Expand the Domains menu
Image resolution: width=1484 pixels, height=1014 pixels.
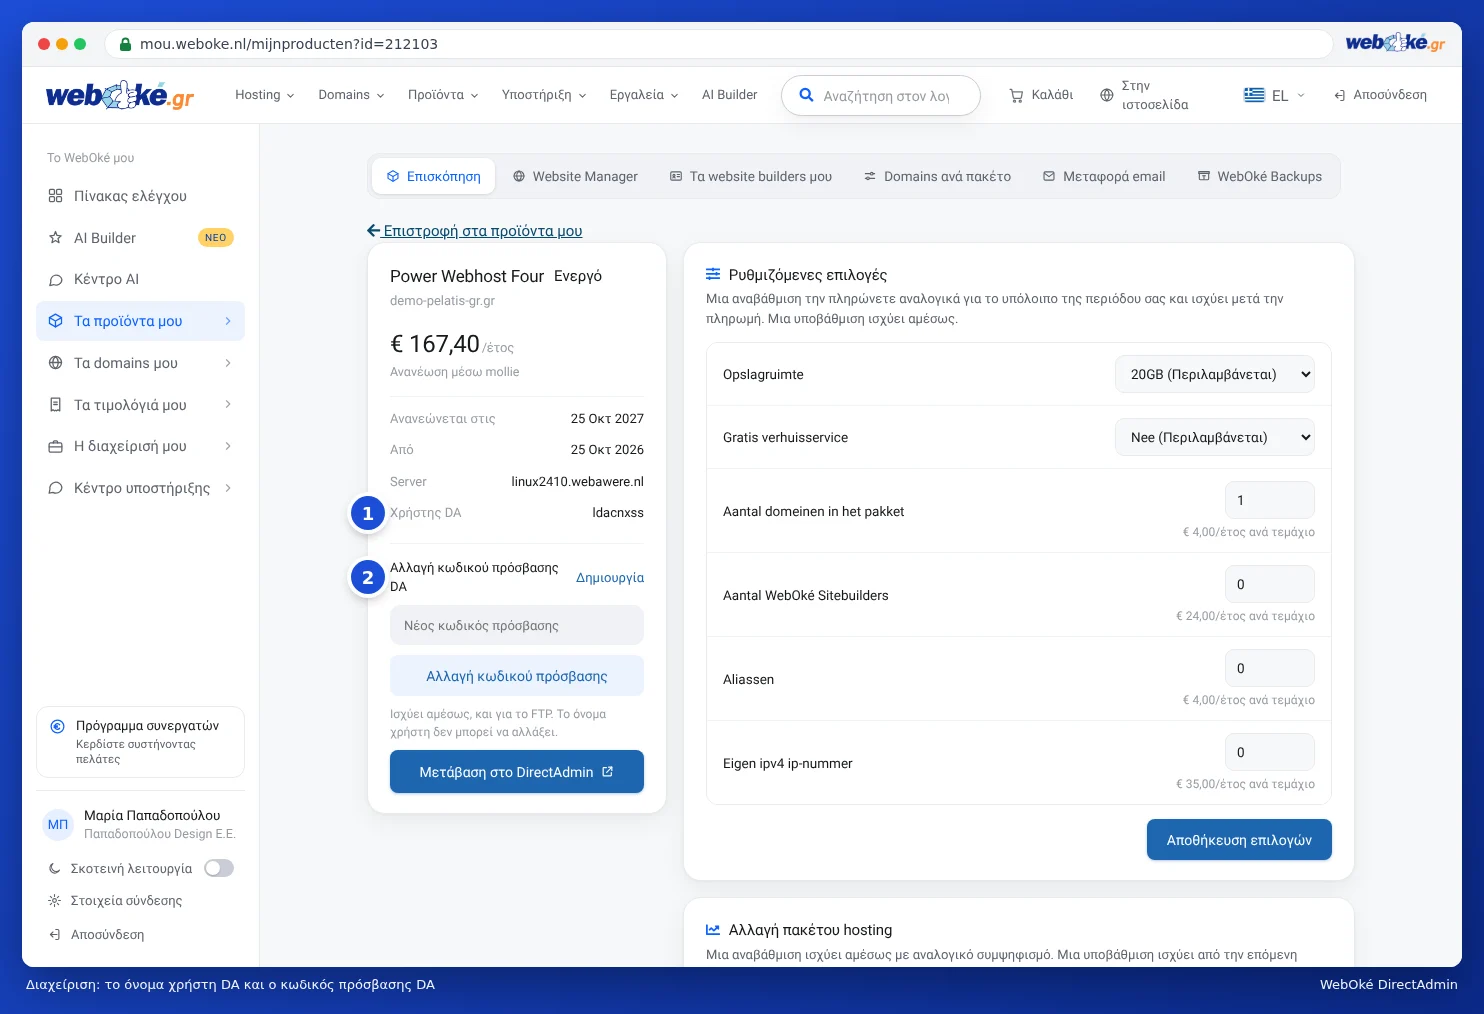(351, 95)
